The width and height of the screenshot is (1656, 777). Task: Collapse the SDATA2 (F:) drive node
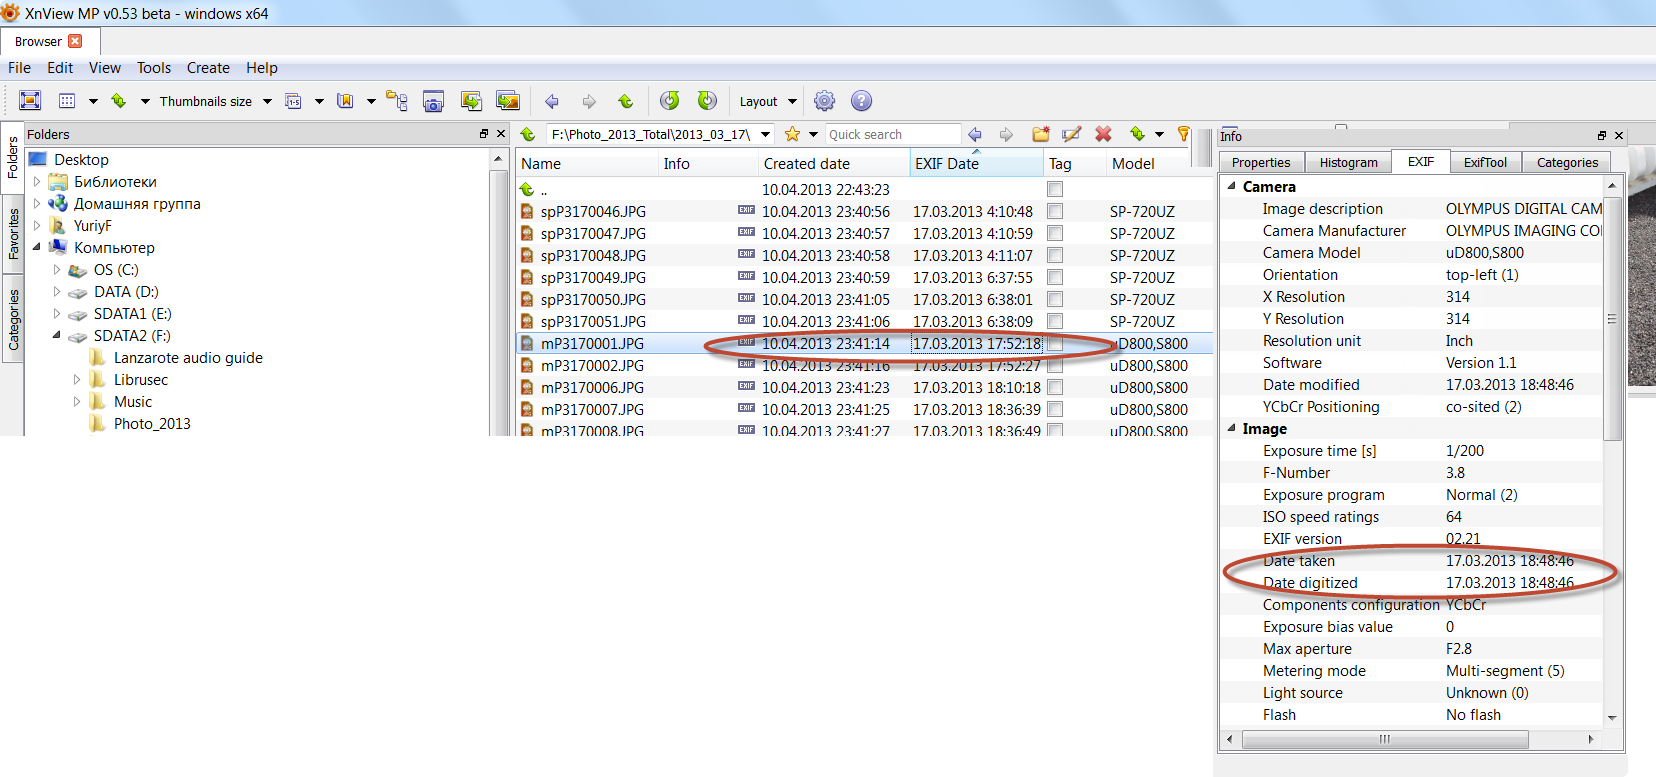tap(57, 335)
